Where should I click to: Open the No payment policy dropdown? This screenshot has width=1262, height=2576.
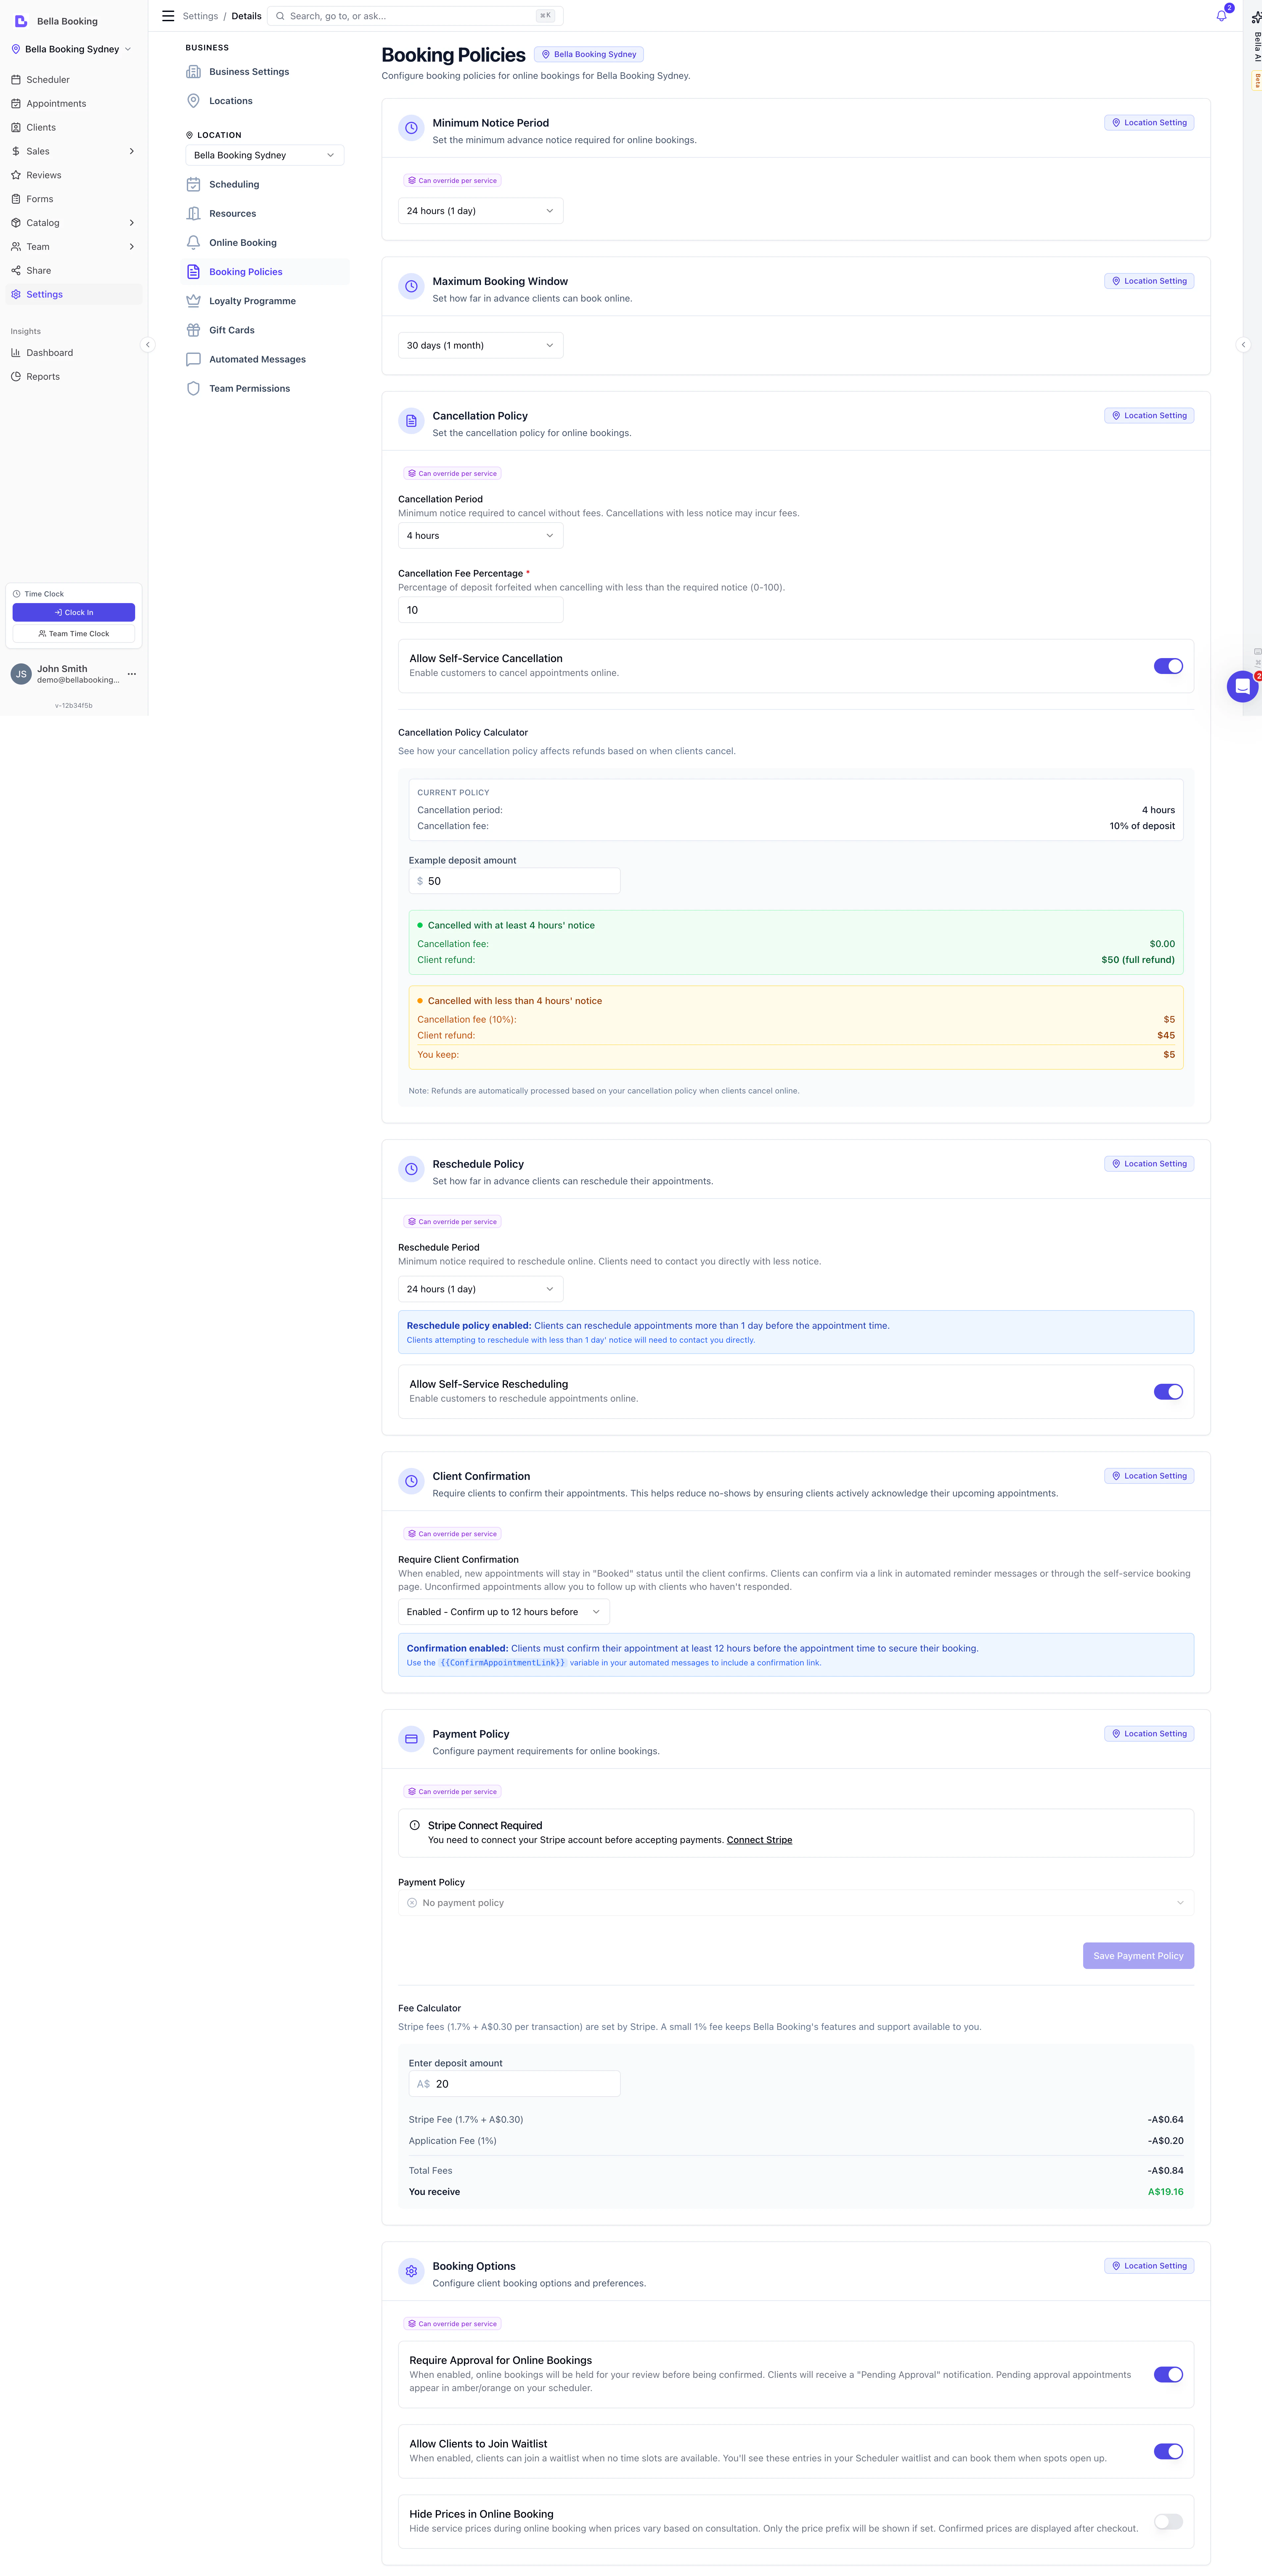[x=796, y=1903]
